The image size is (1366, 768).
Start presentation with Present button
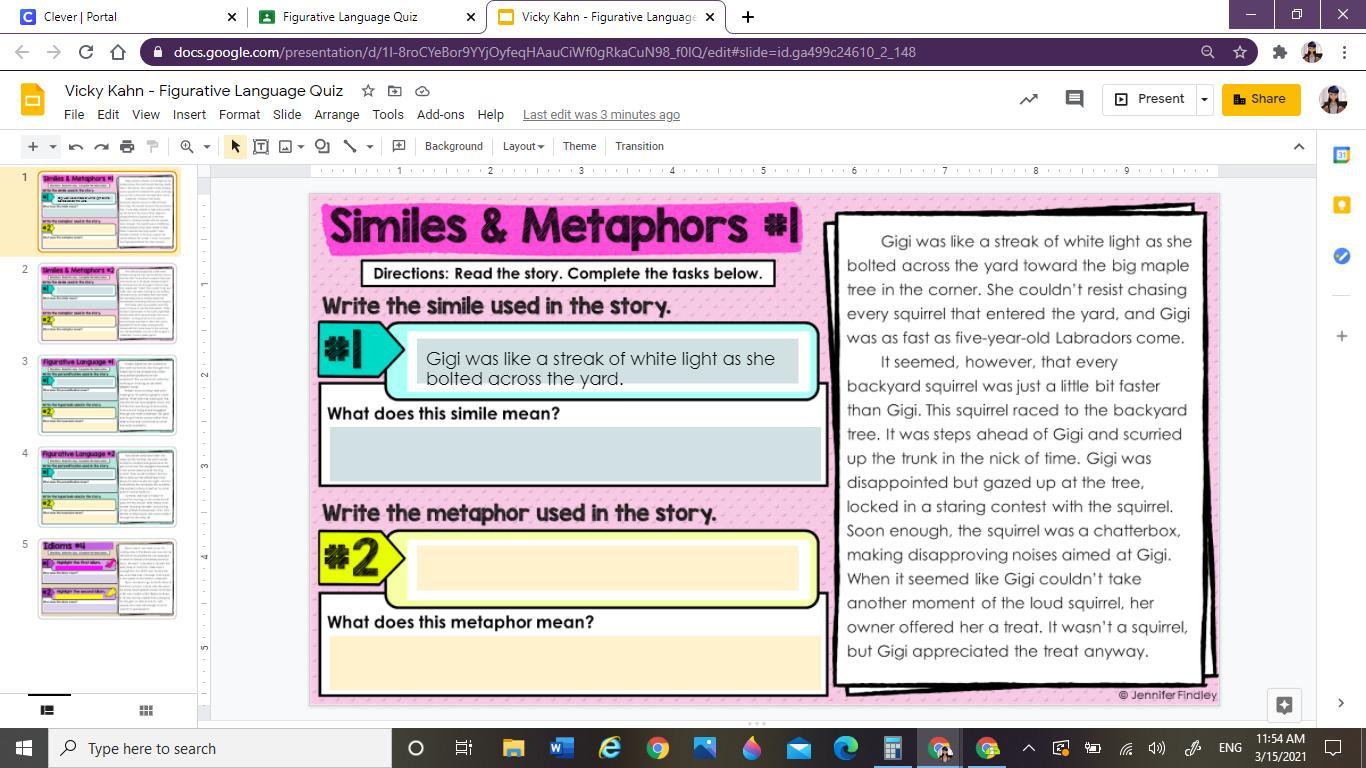1149,99
